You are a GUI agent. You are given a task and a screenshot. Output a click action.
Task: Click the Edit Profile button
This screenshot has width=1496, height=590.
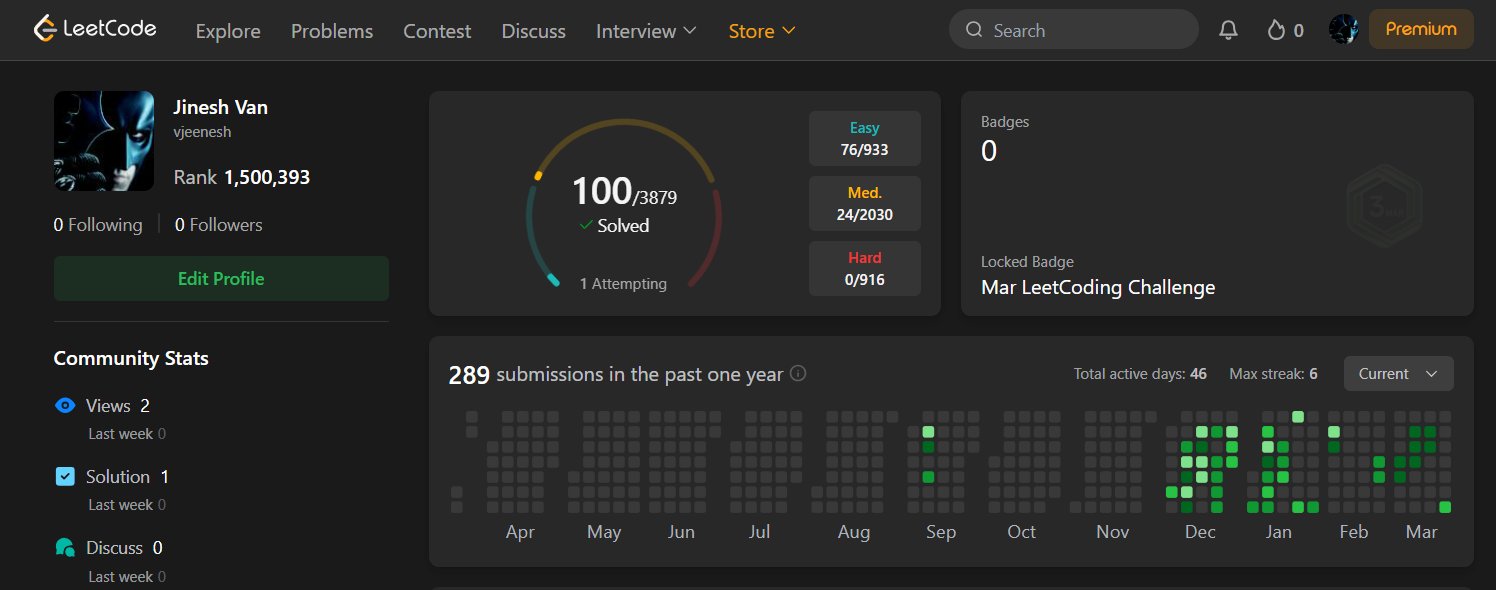click(x=221, y=279)
